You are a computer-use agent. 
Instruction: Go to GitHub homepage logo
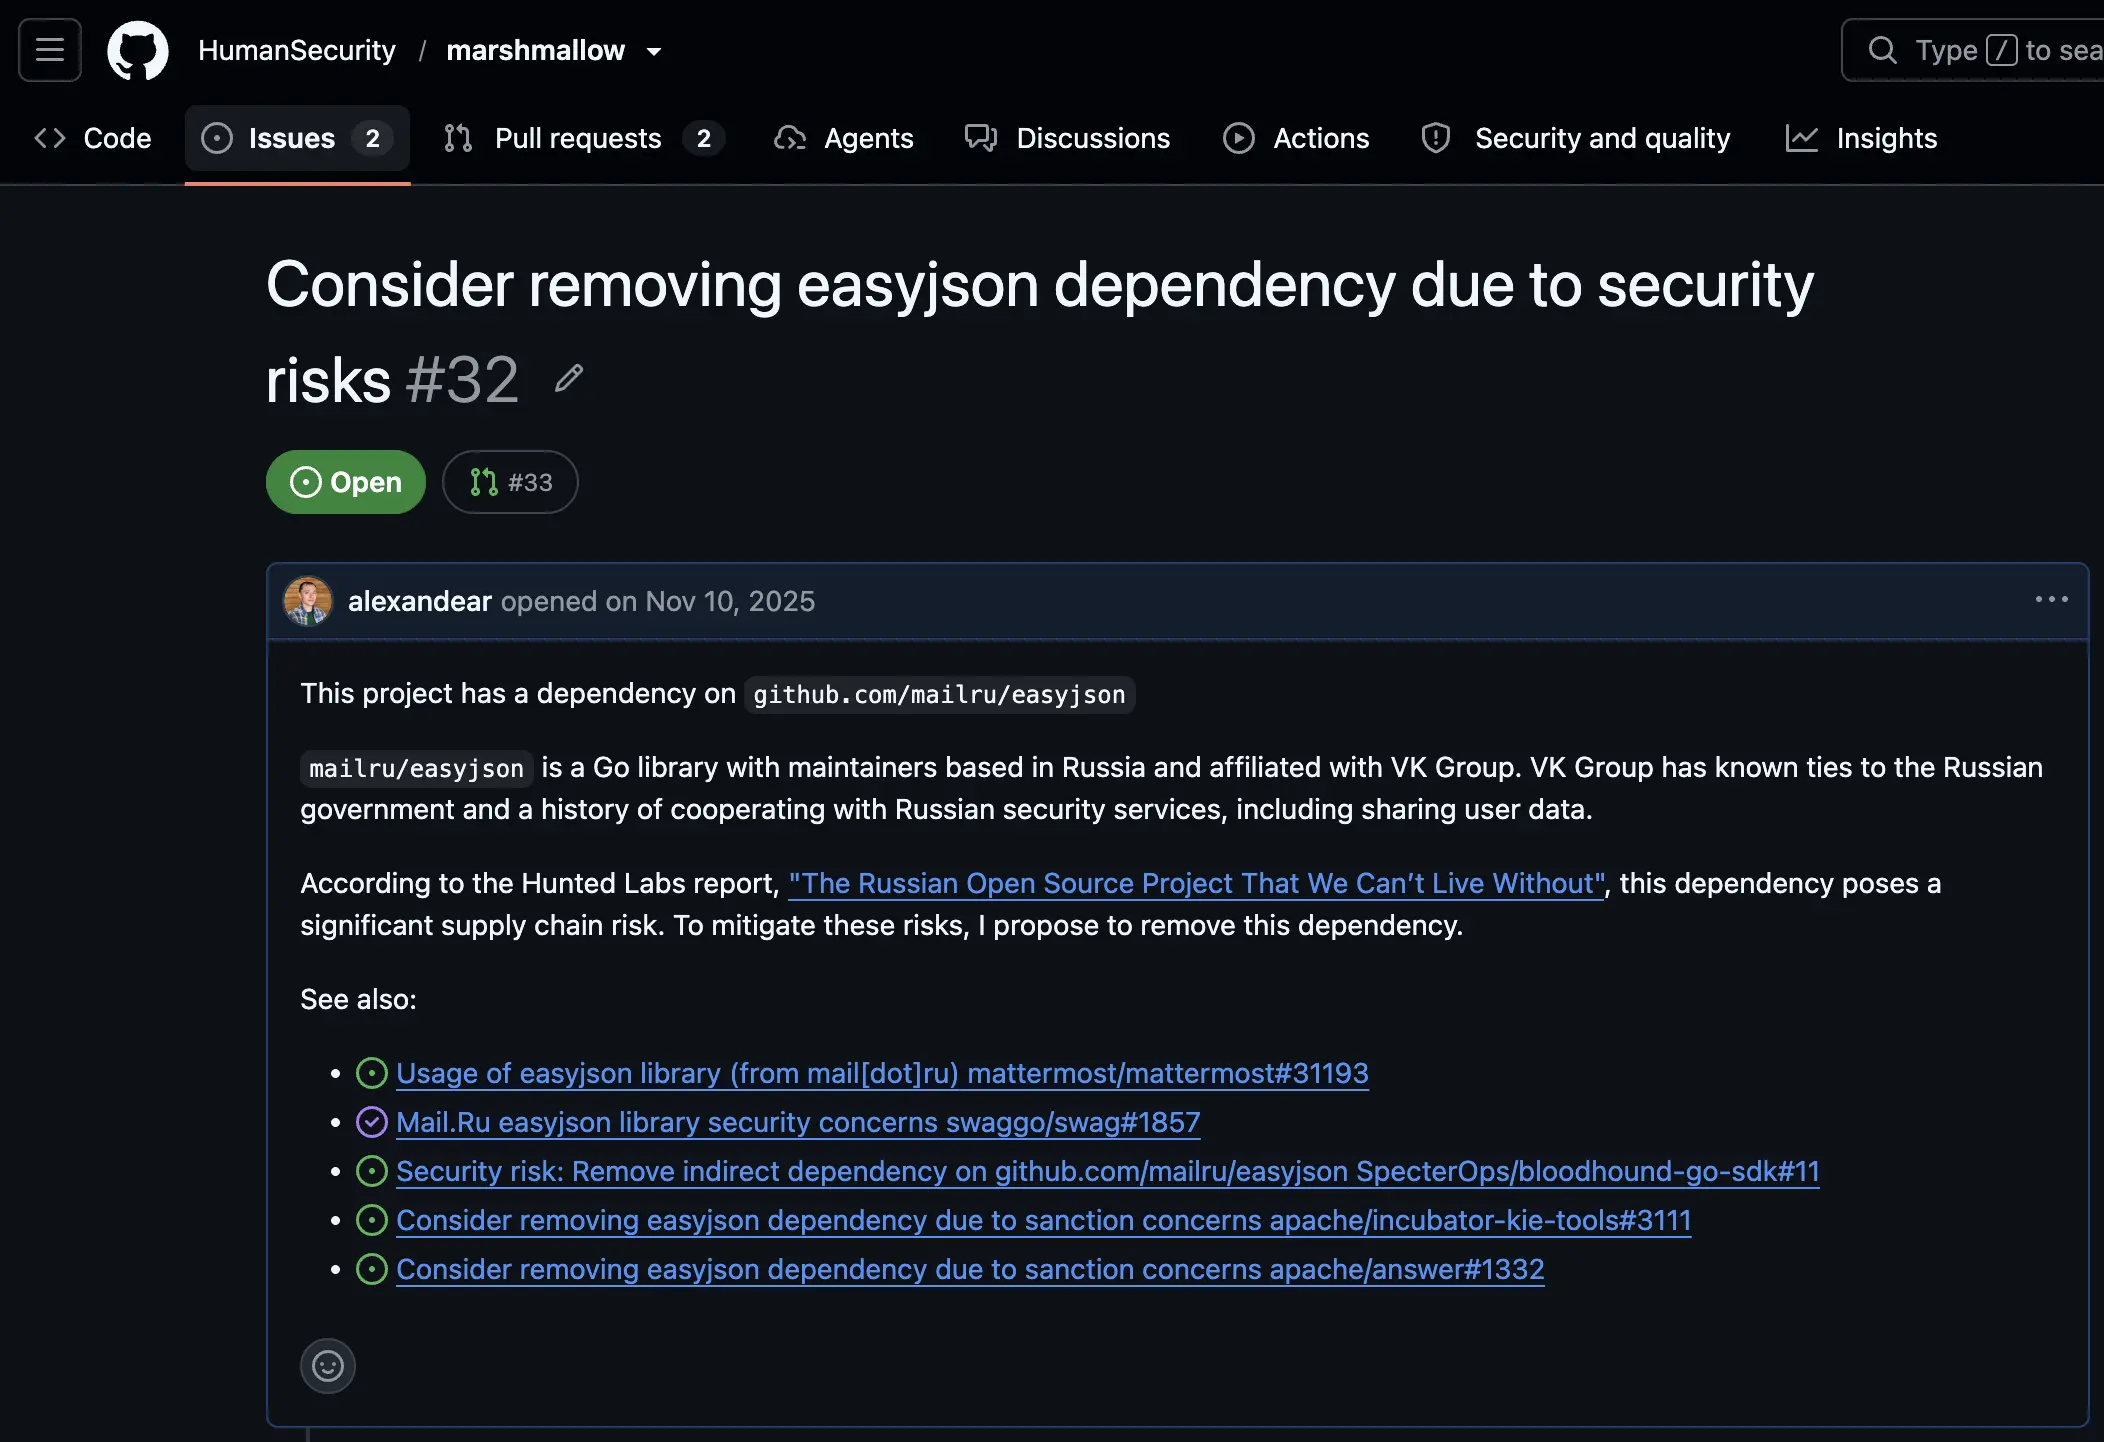(138, 50)
